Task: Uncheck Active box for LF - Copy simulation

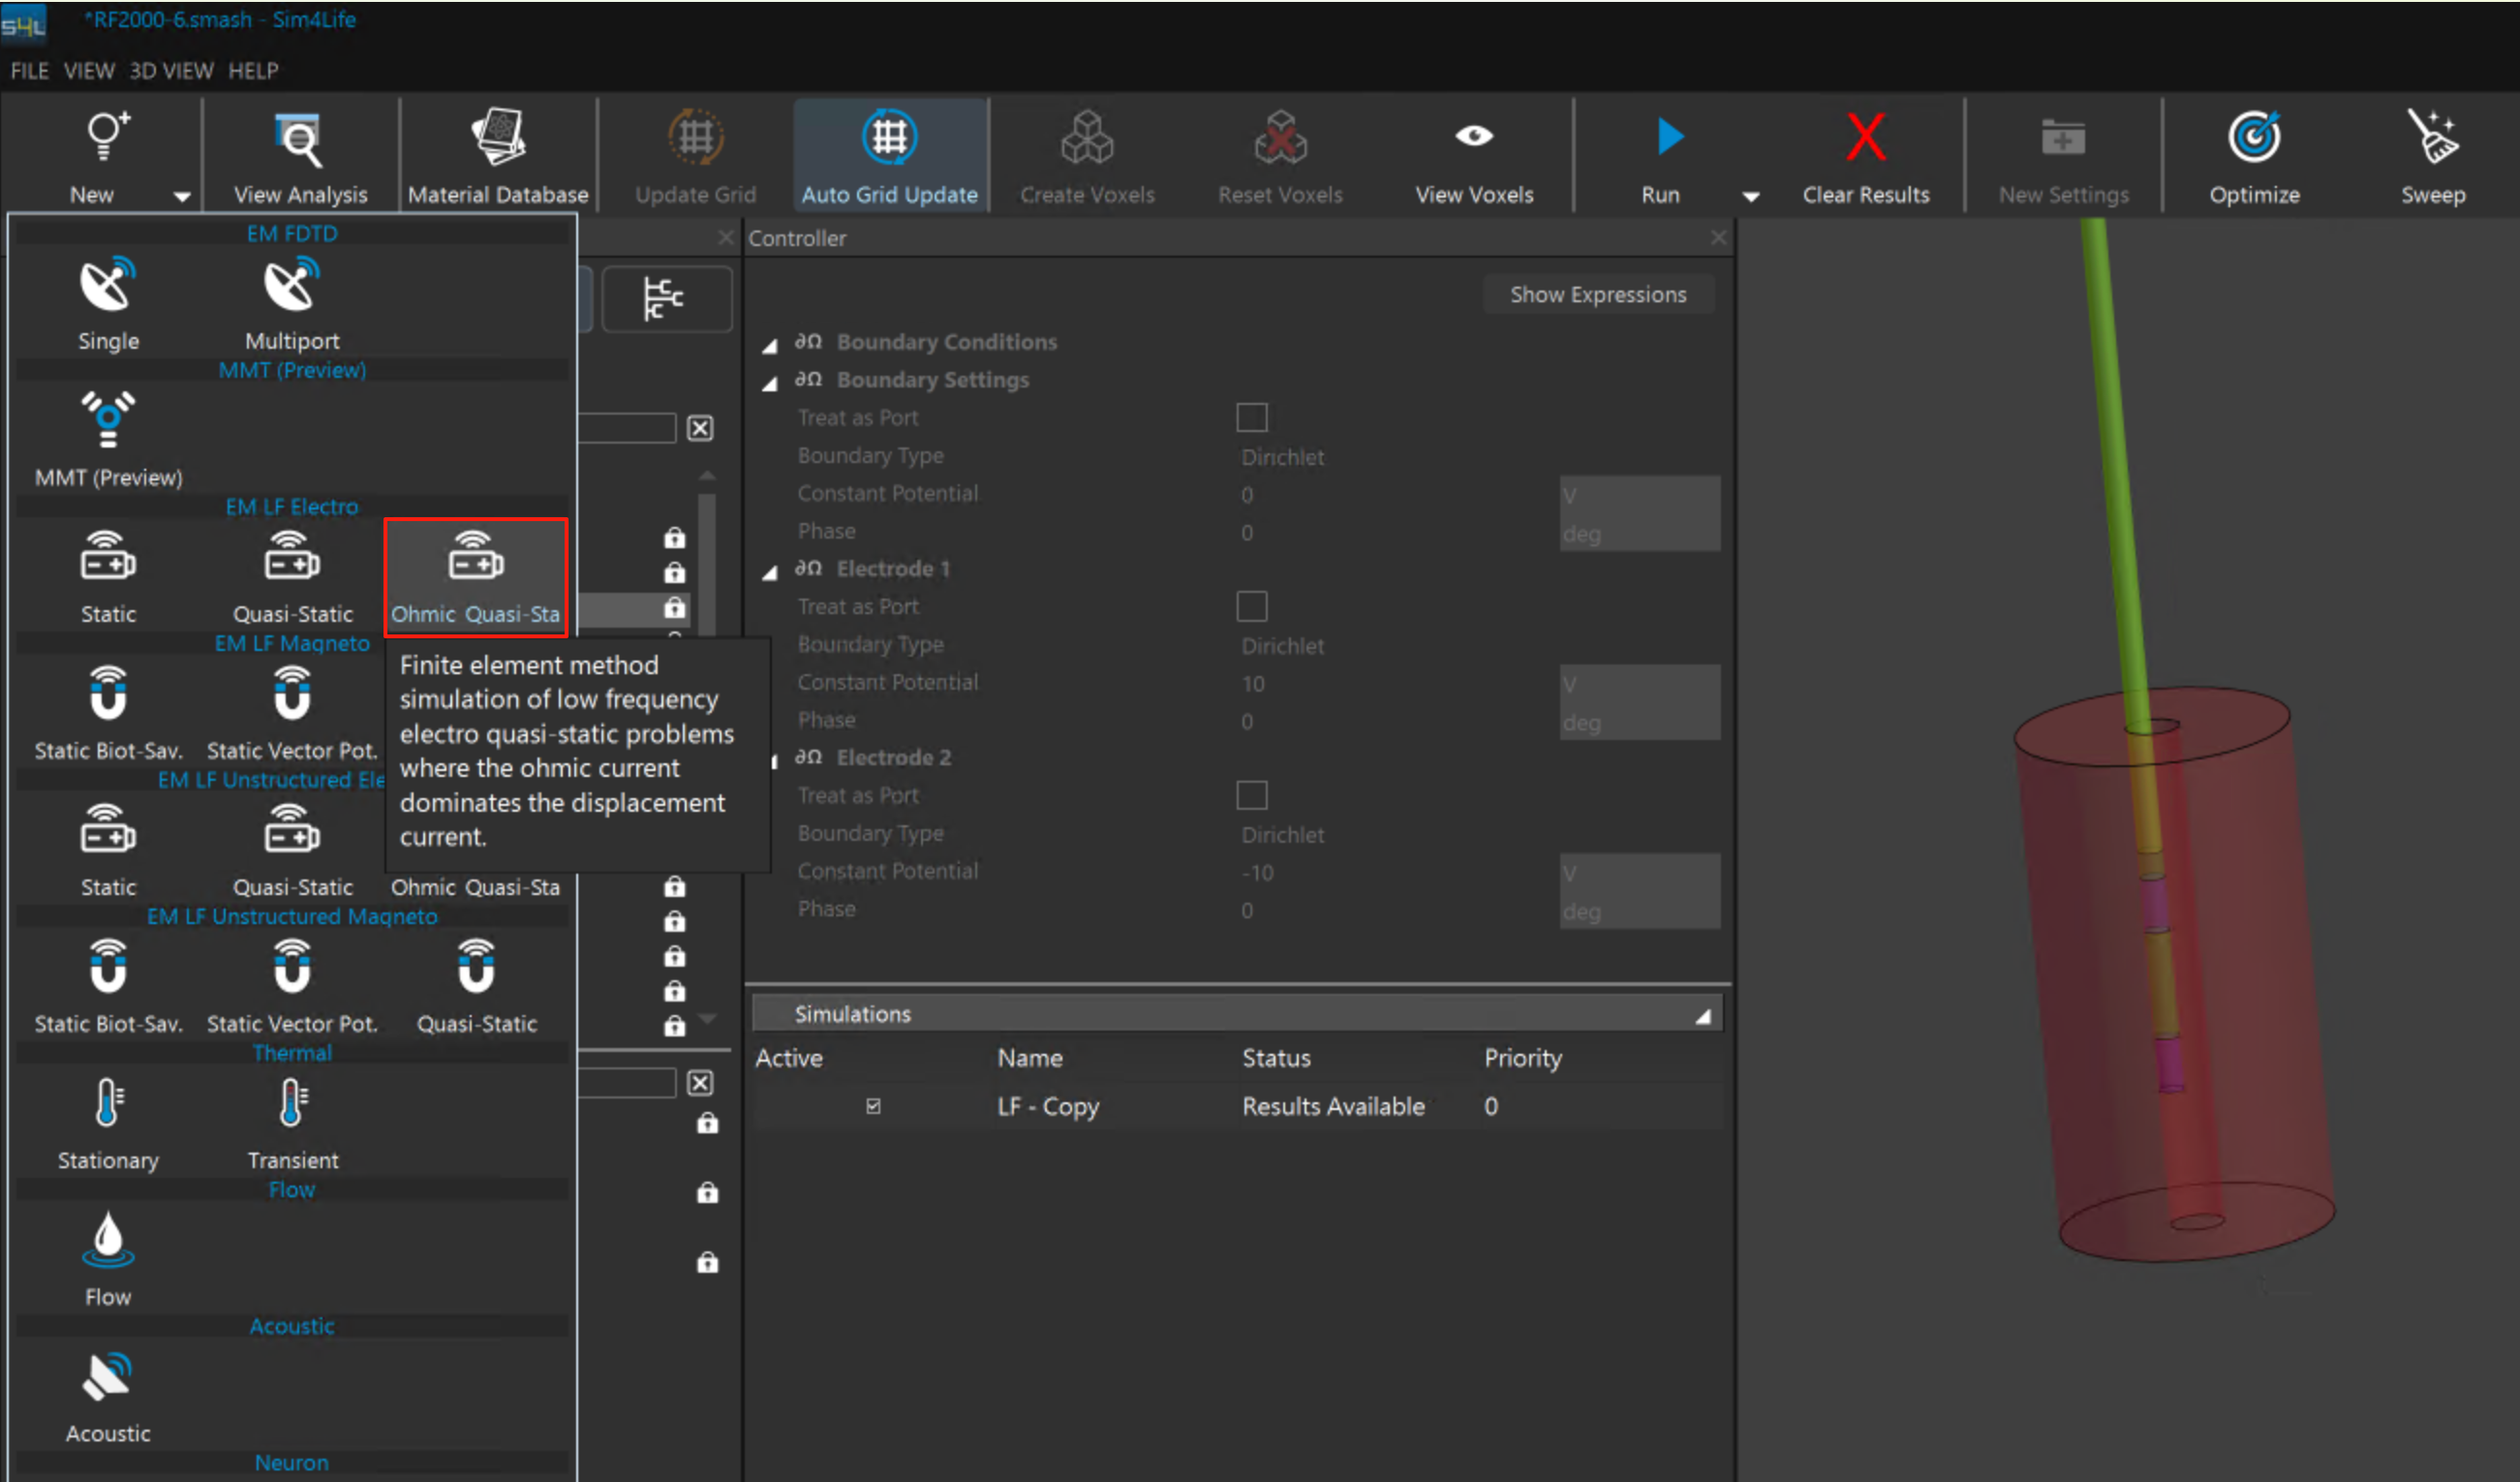Action: pos(873,1106)
